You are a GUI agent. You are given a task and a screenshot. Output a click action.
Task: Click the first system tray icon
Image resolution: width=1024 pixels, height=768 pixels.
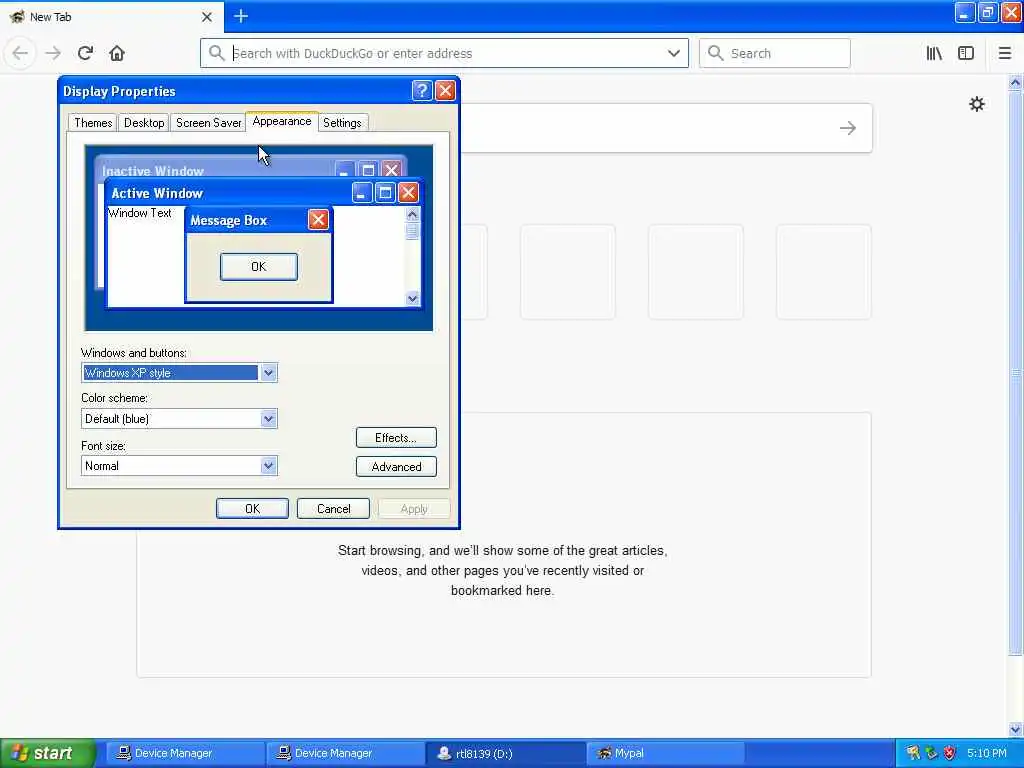[913, 754]
